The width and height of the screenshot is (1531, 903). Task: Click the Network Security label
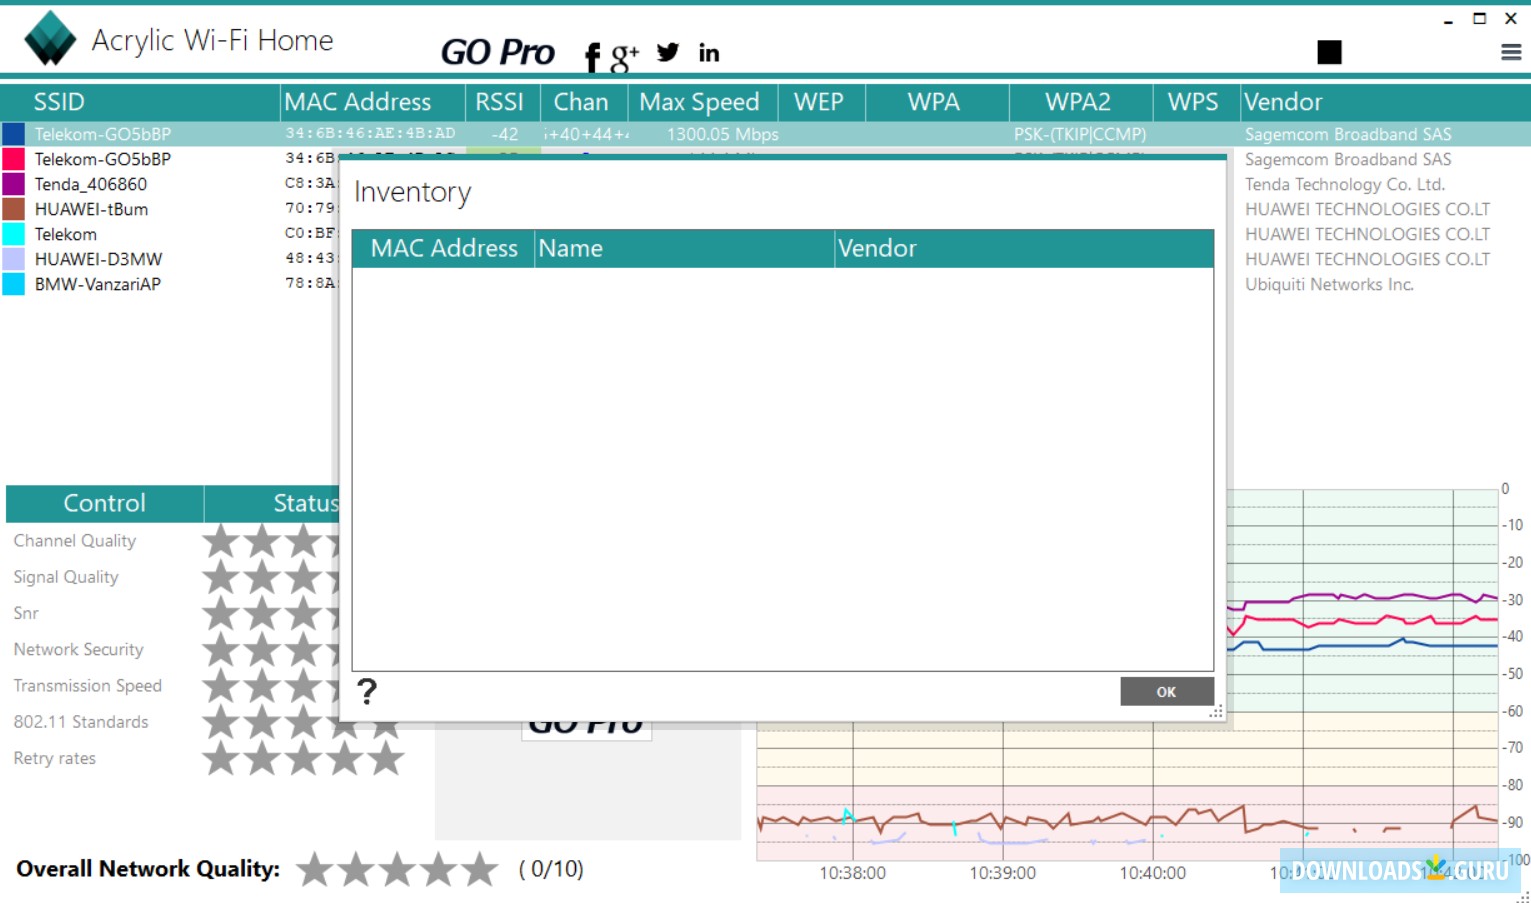(79, 650)
